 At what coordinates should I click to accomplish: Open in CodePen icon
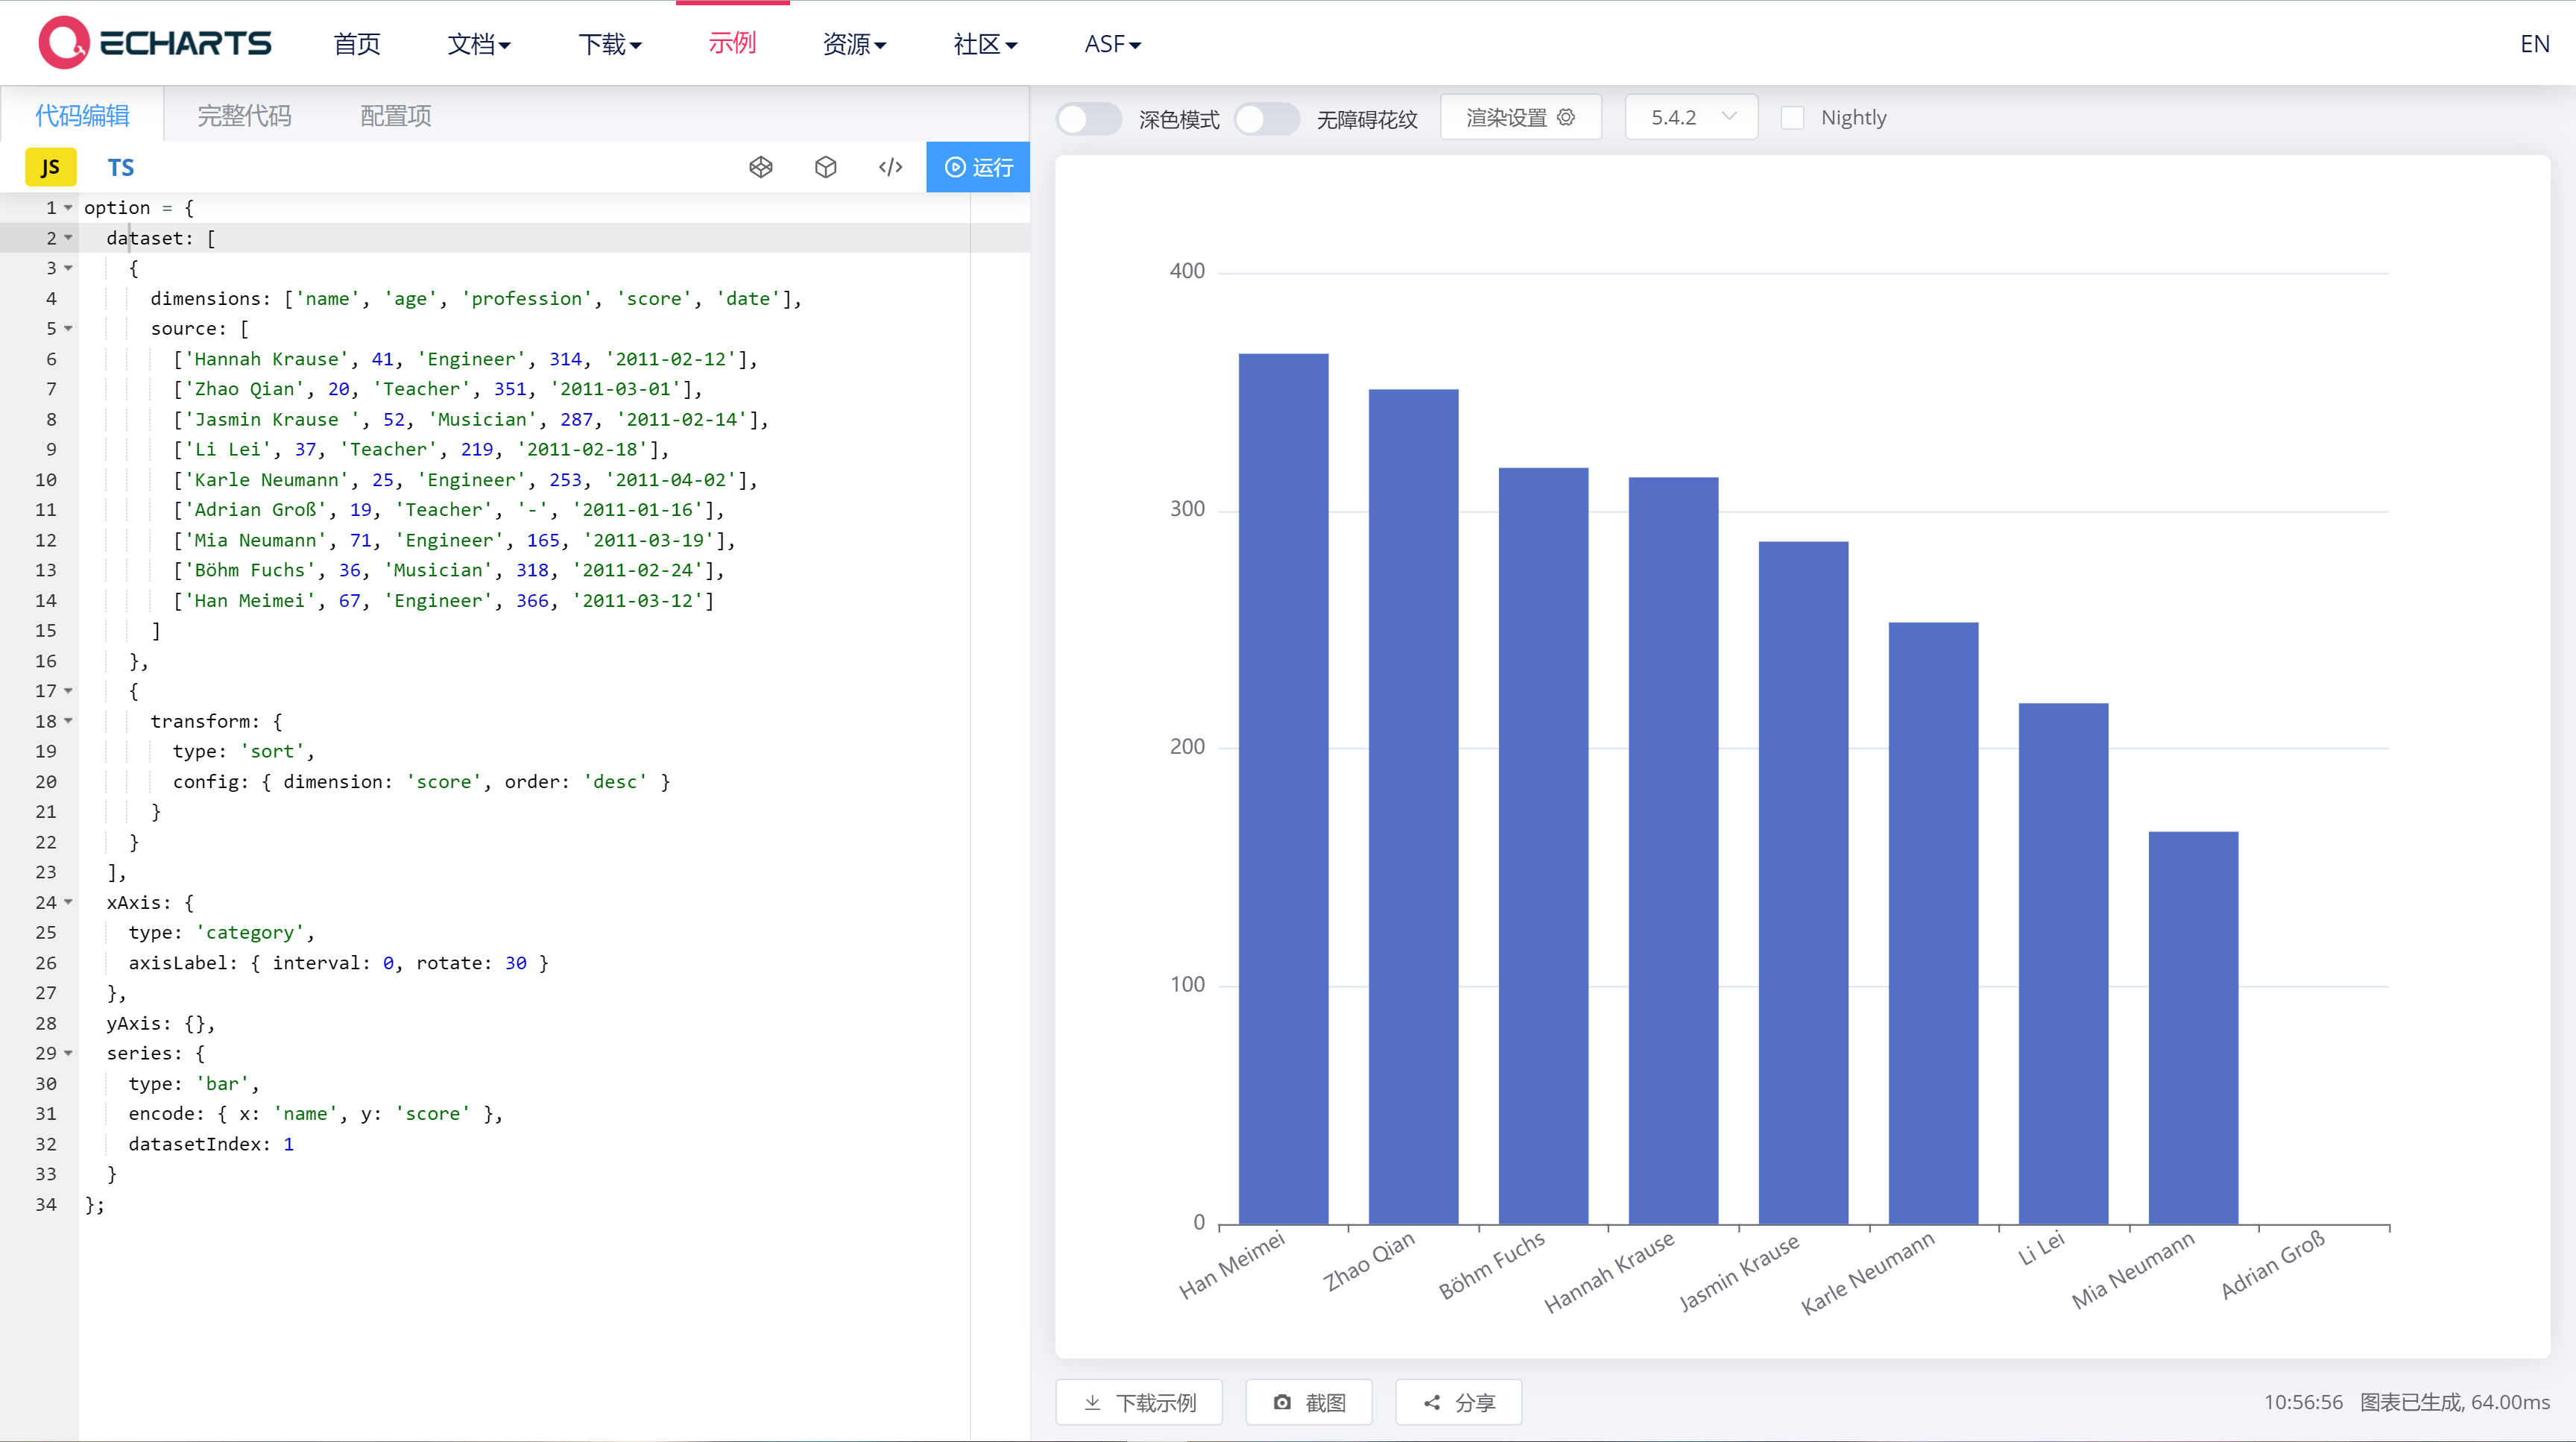coord(761,167)
